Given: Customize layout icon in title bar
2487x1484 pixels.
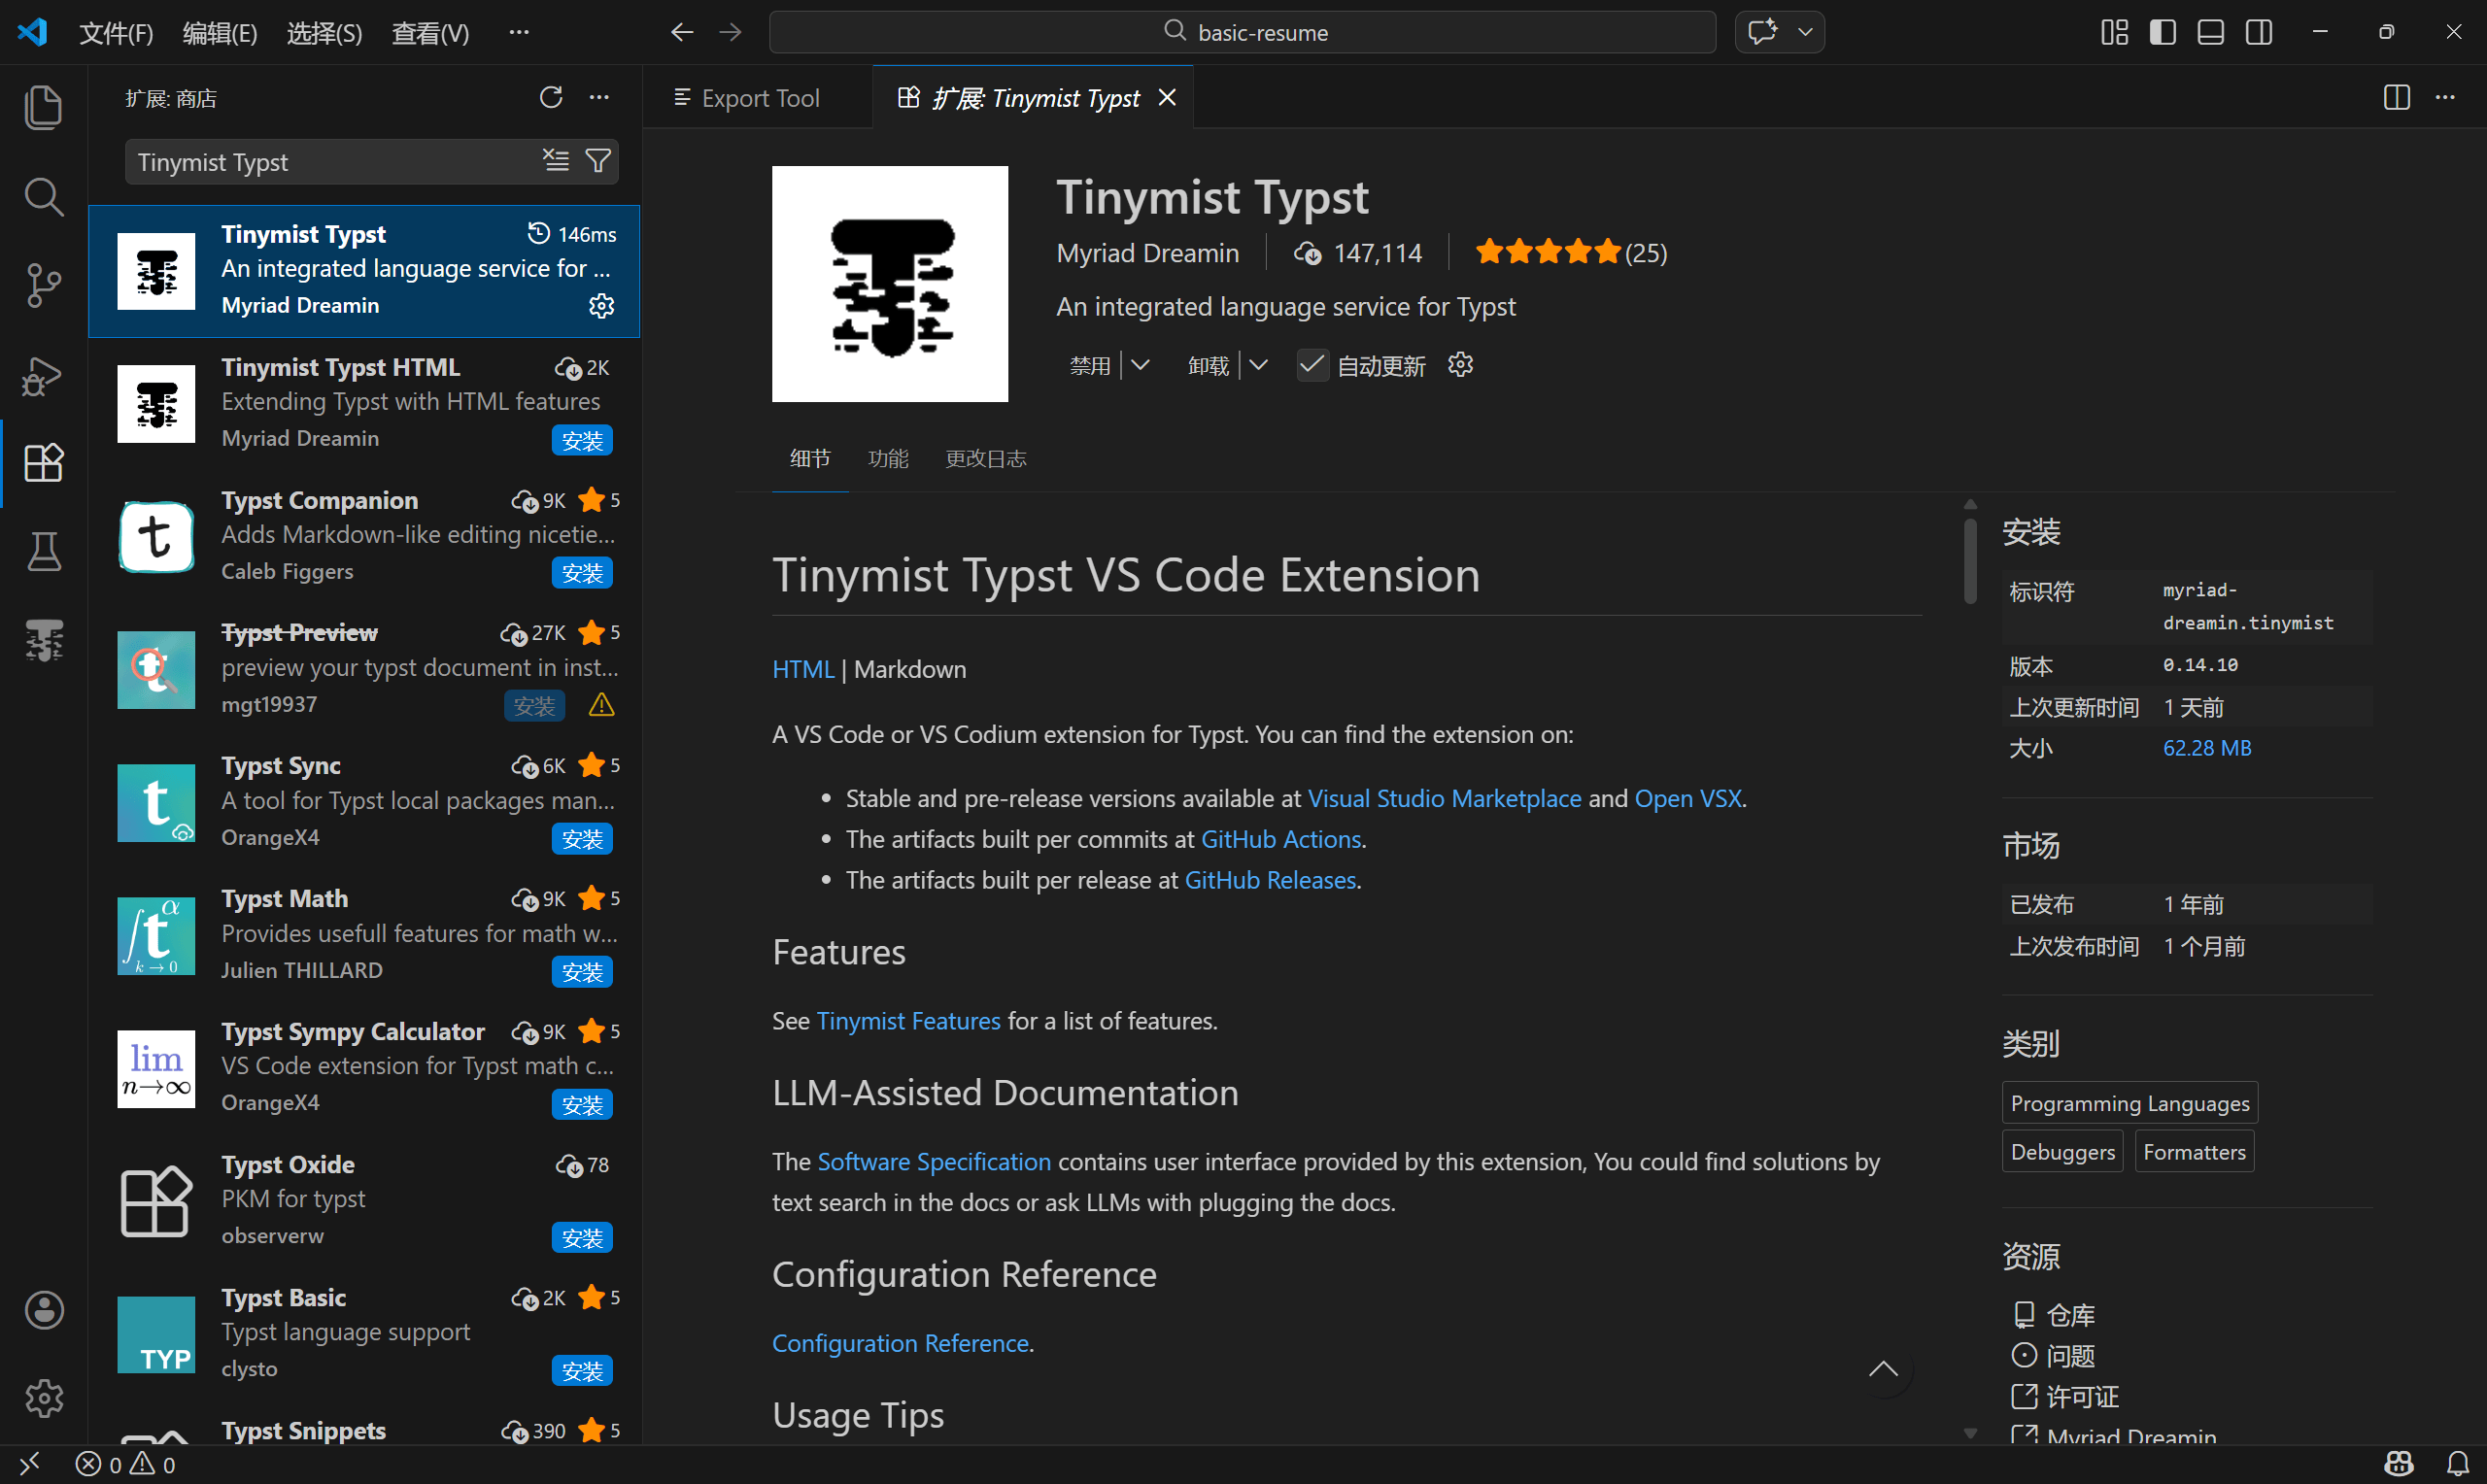Looking at the screenshot, I should [2114, 32].
